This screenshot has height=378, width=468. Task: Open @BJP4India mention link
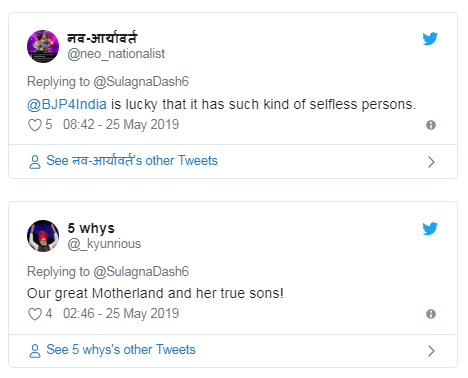tap(67, 104)
